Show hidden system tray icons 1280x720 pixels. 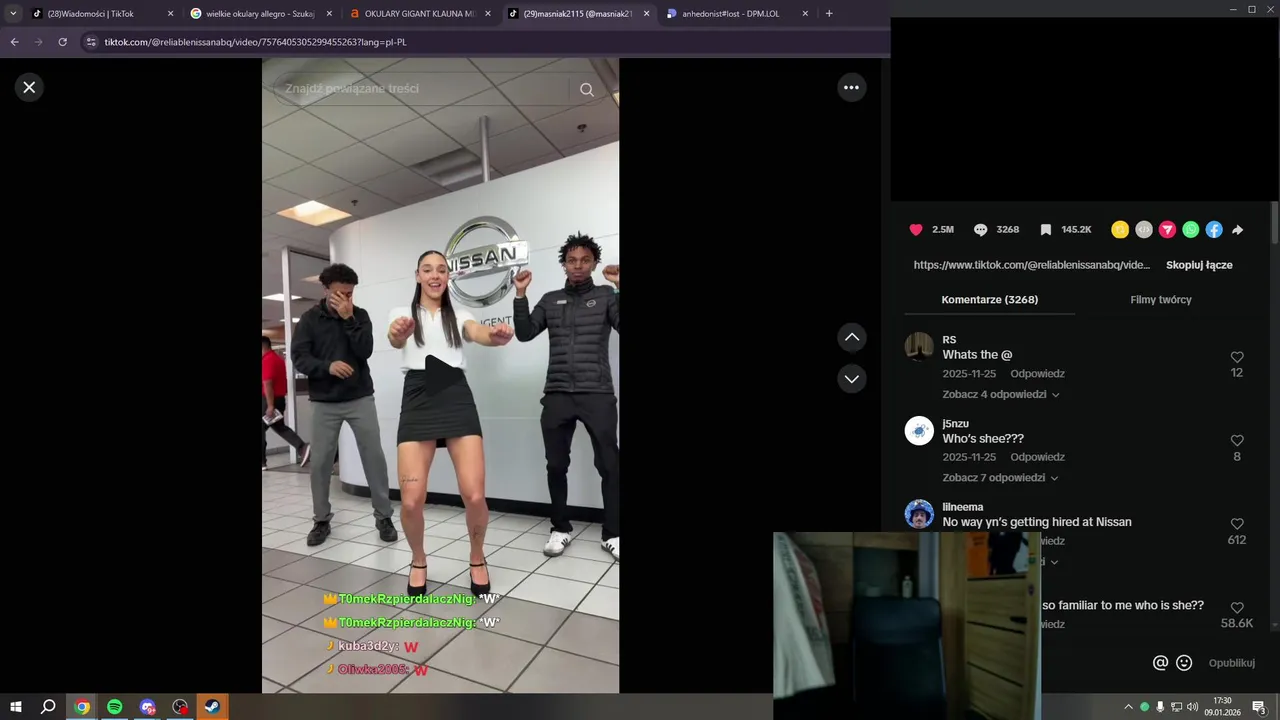coord(1128,707)
